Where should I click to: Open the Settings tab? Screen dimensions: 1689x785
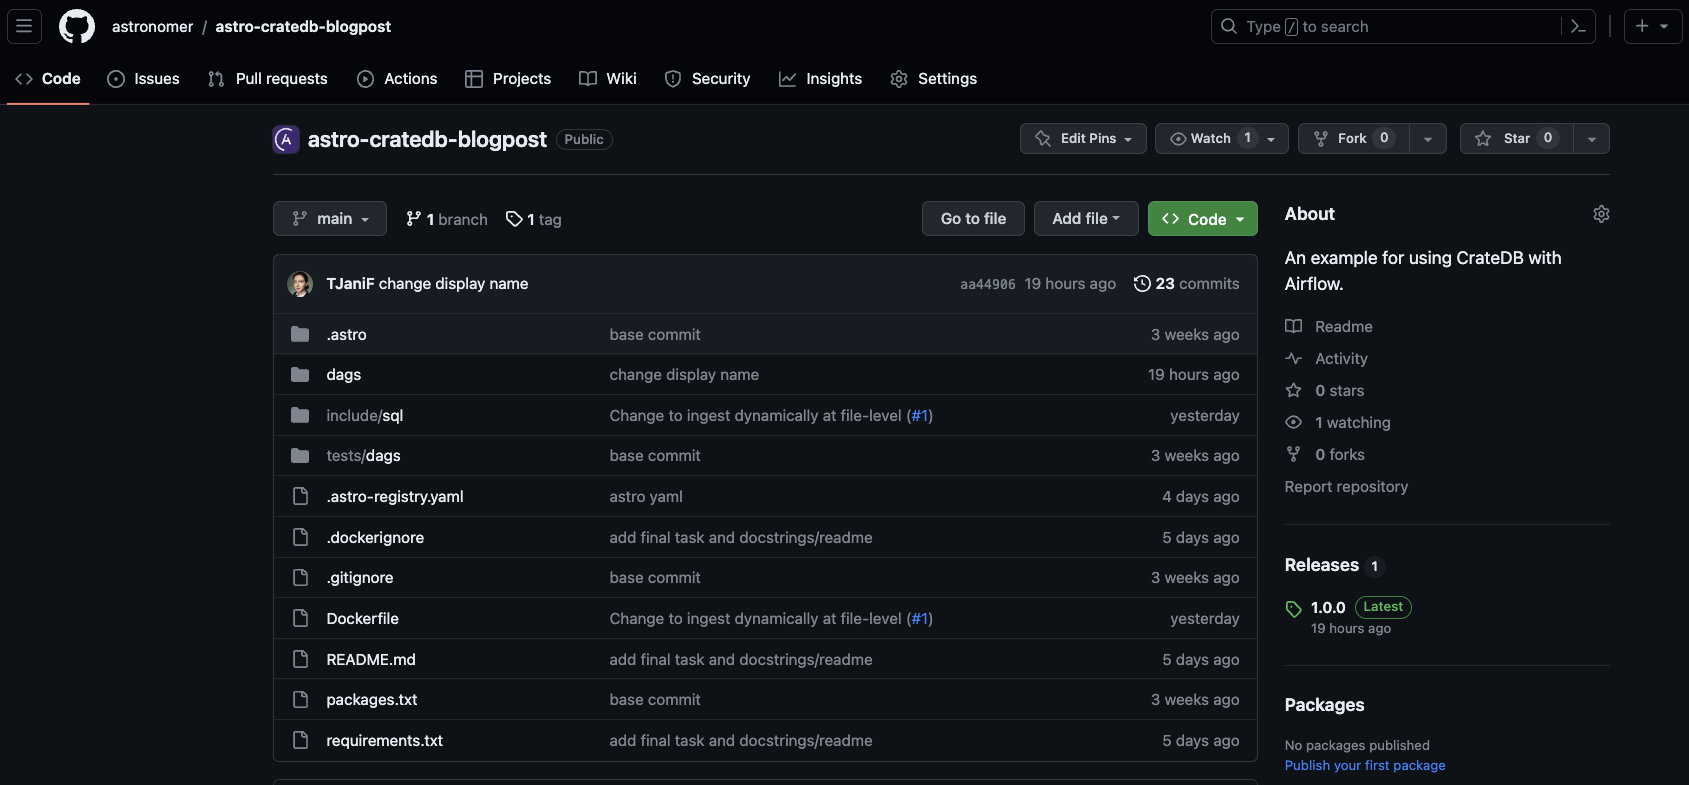point(933,79)
